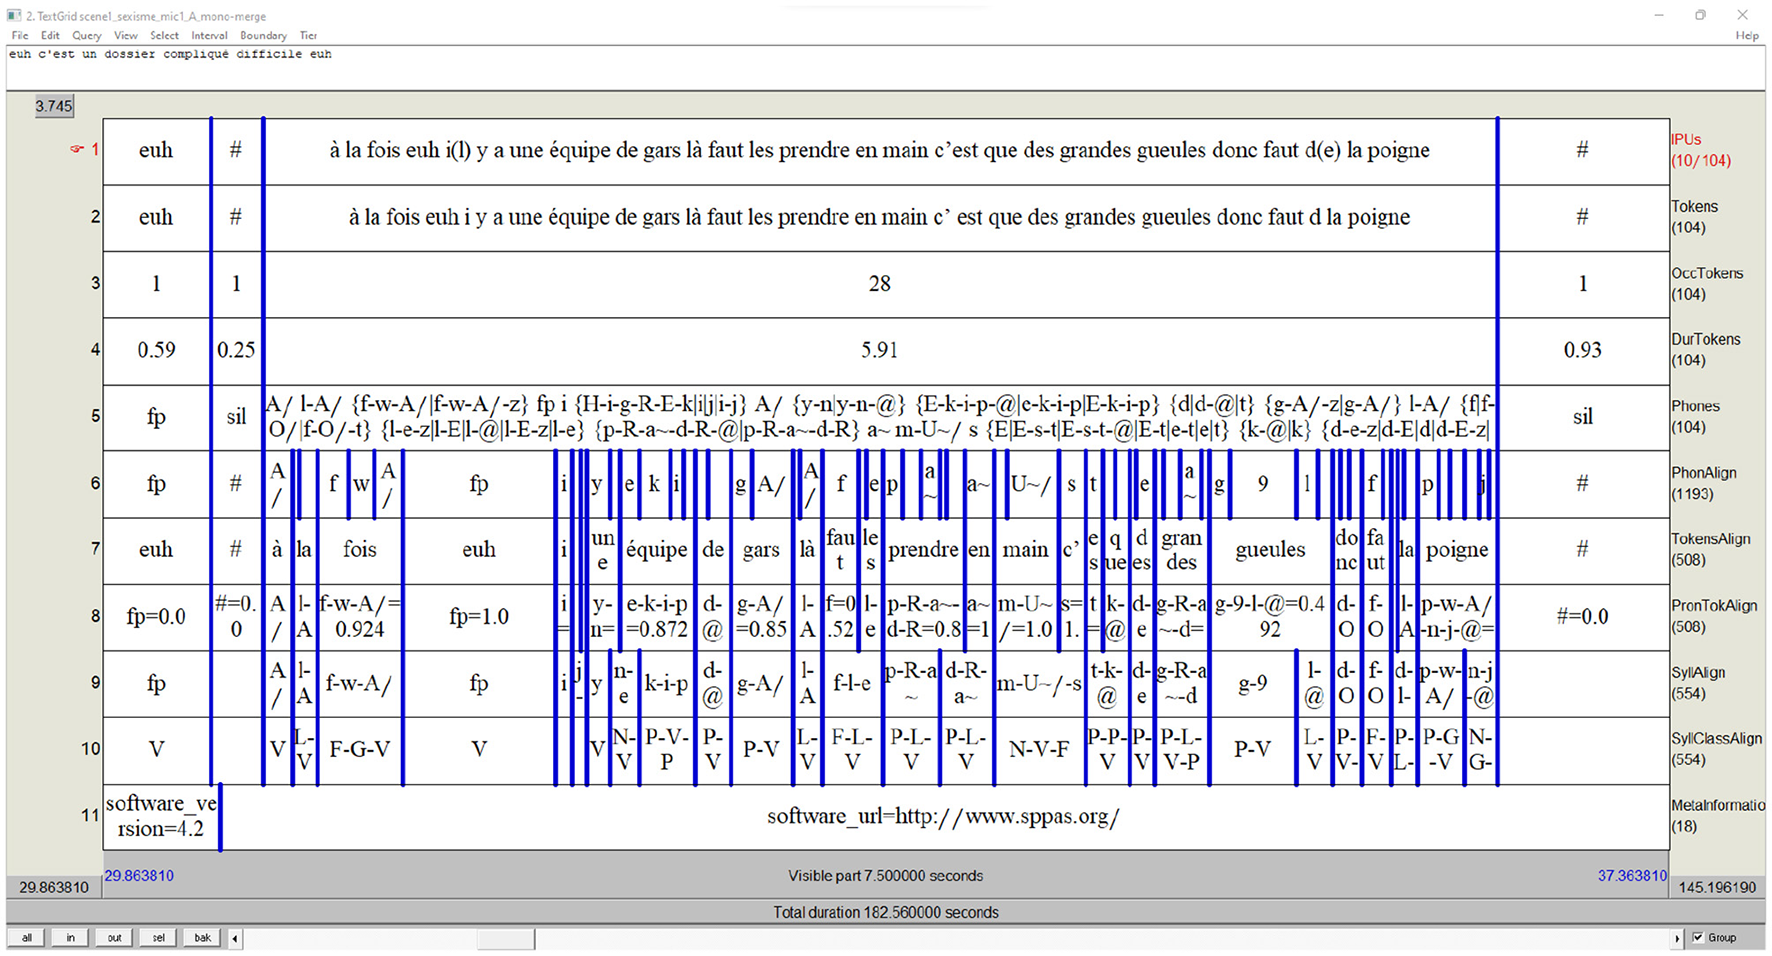Open the Query menu
1772x956 pixels.
click(x=86, y=35)
